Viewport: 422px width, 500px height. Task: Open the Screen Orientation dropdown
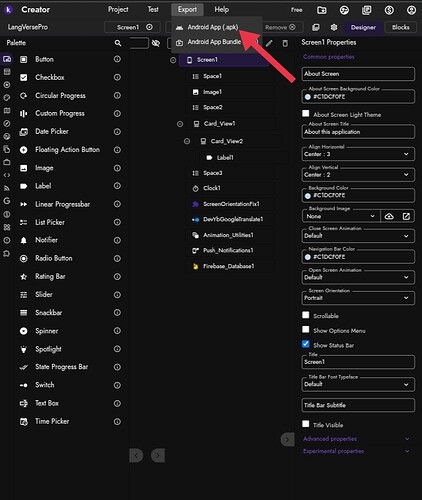click(358, 298)
